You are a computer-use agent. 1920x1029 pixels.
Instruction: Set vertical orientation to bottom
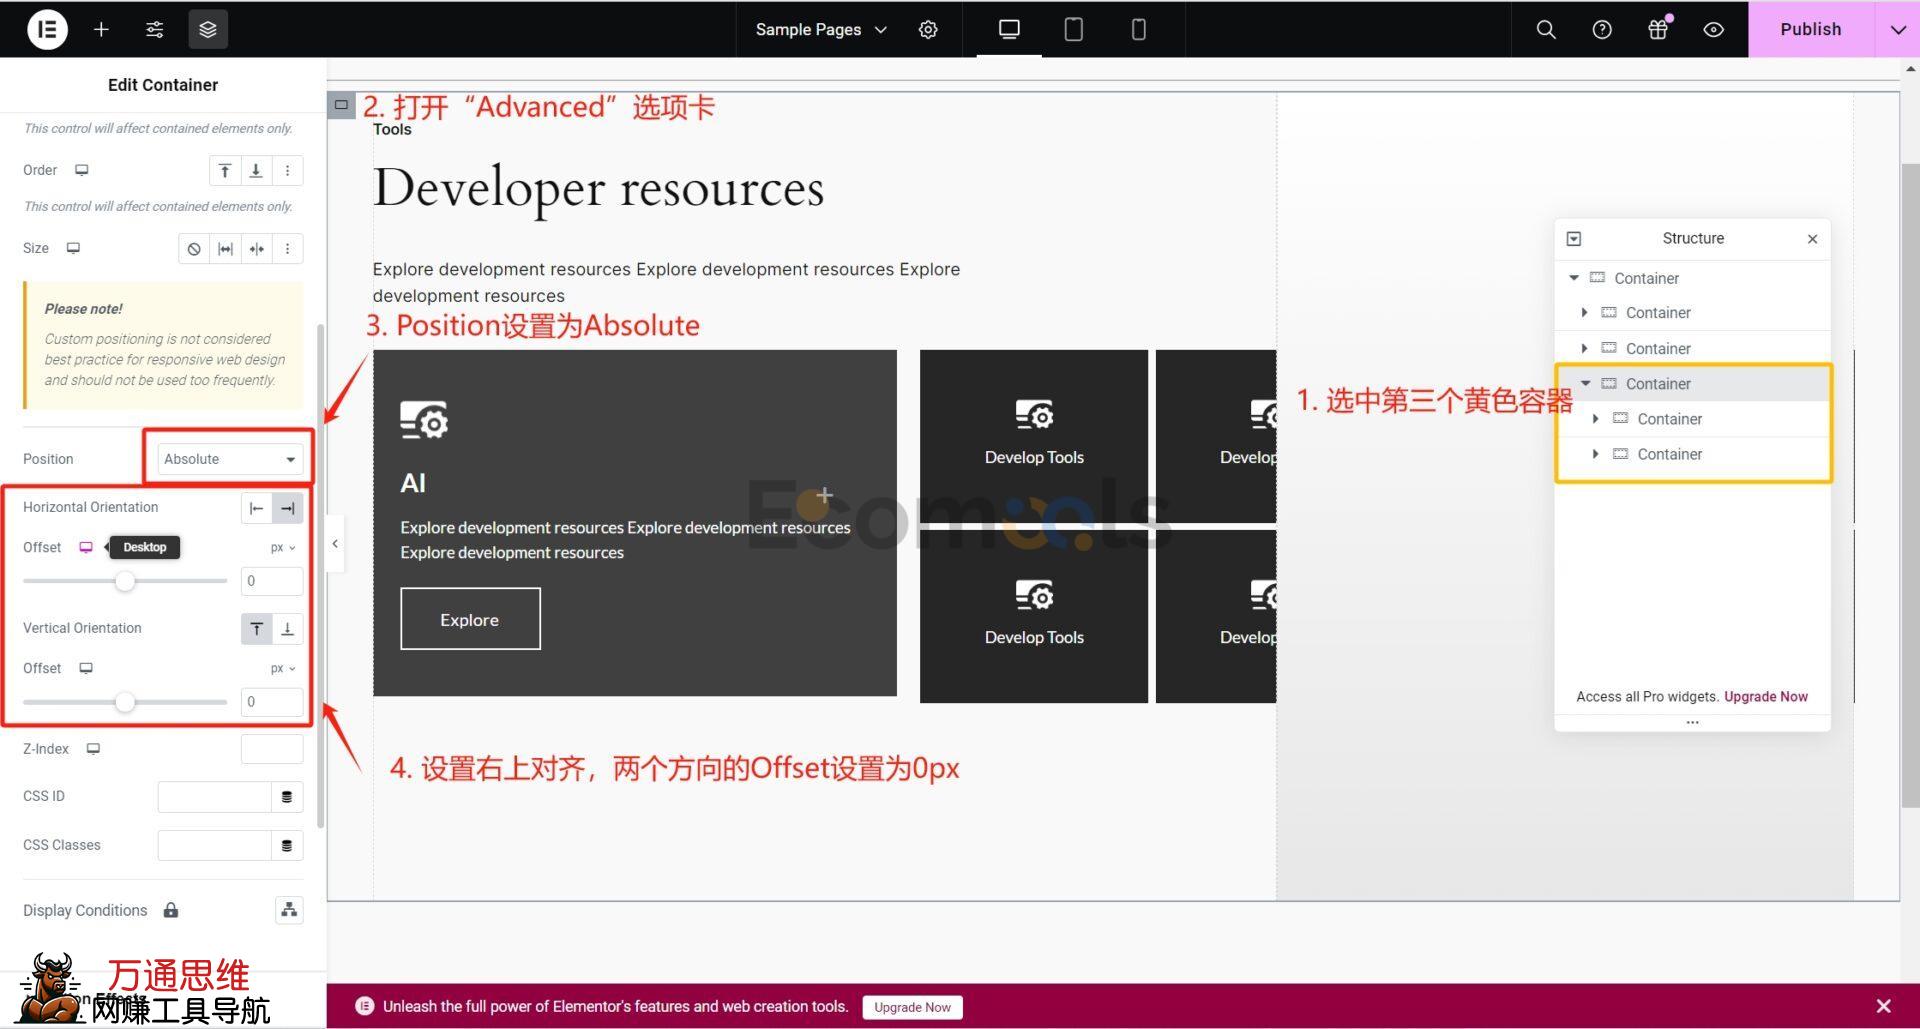288,629
